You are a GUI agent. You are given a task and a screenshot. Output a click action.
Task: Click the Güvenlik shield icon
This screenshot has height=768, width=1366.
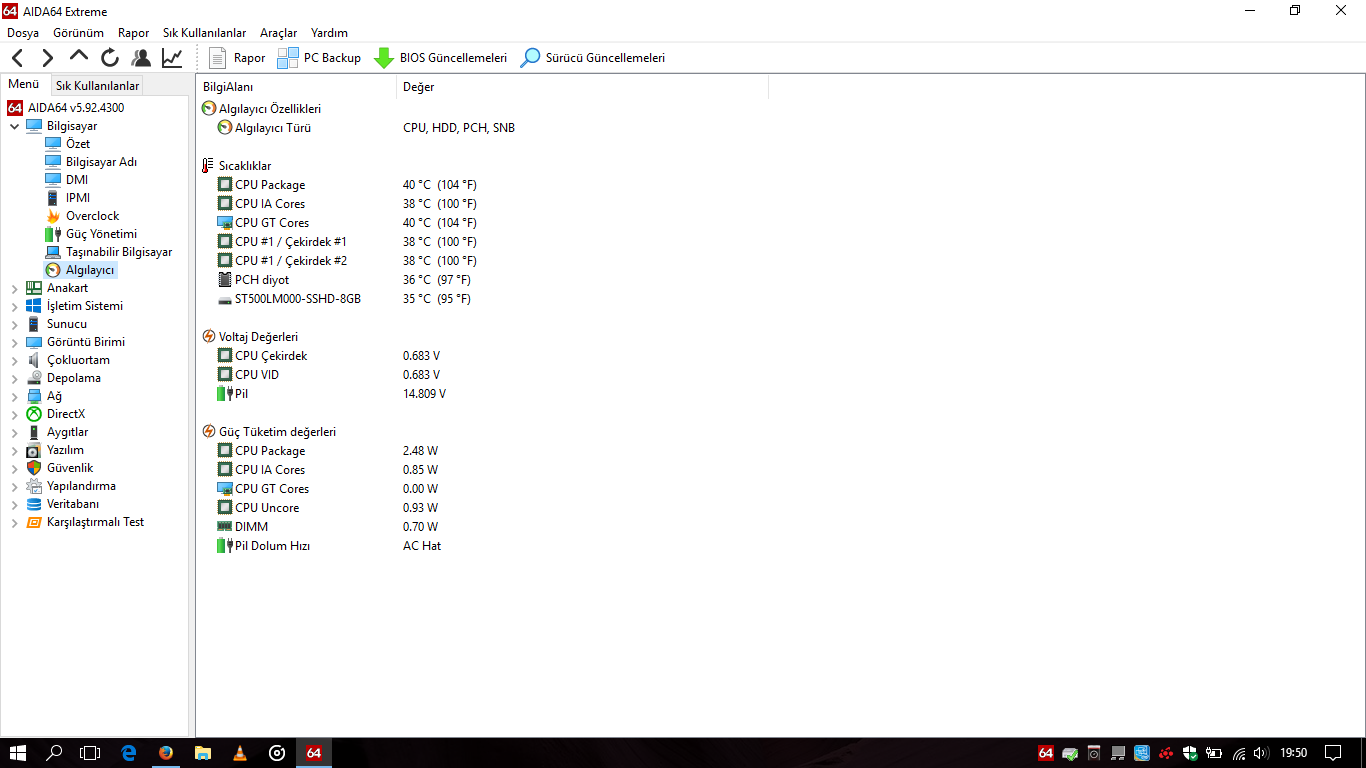click(x=34, y=468)
